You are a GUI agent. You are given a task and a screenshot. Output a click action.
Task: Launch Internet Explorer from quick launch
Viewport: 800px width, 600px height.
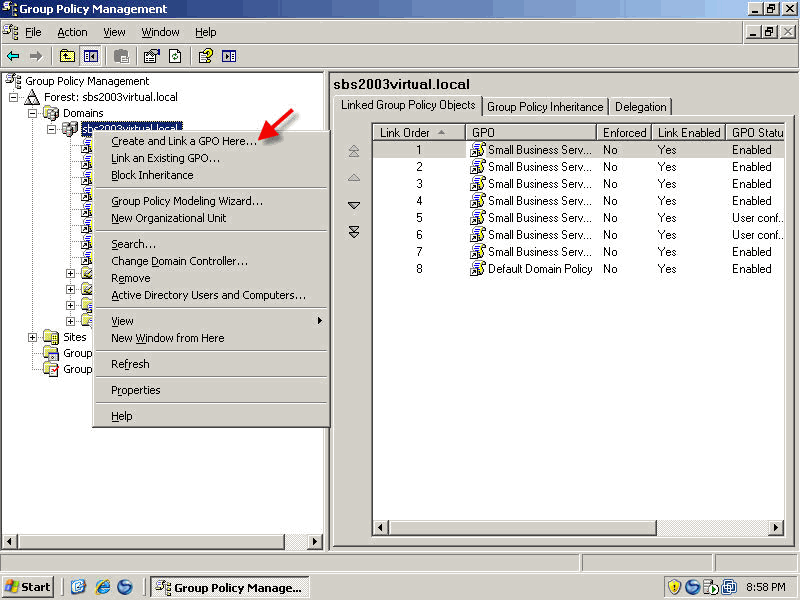point(103,587)
